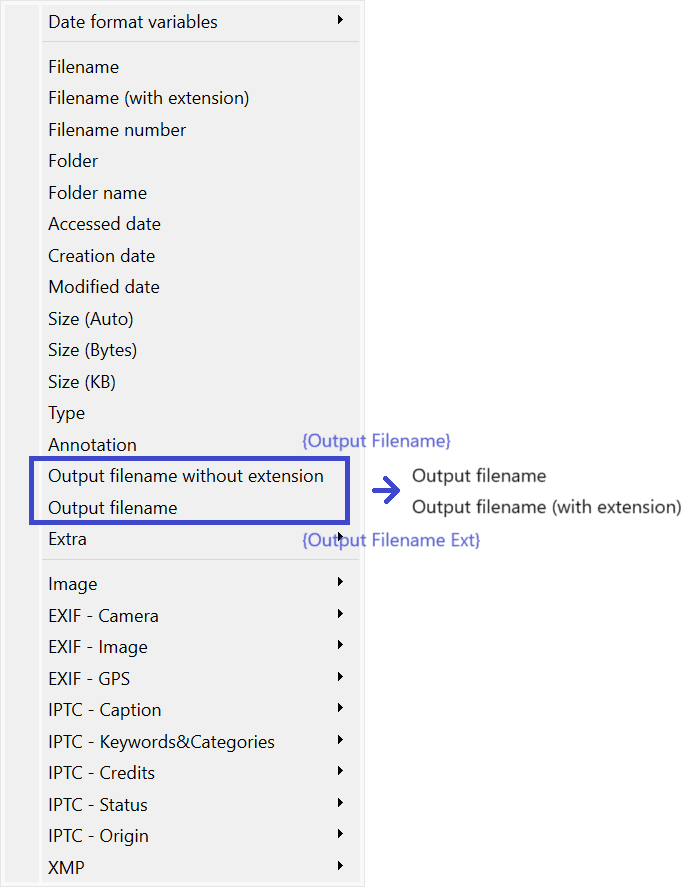The width and height of the screenshot is (696, 887).
Task: Expand the Date format variables submenu
Action: coord(133,21)
